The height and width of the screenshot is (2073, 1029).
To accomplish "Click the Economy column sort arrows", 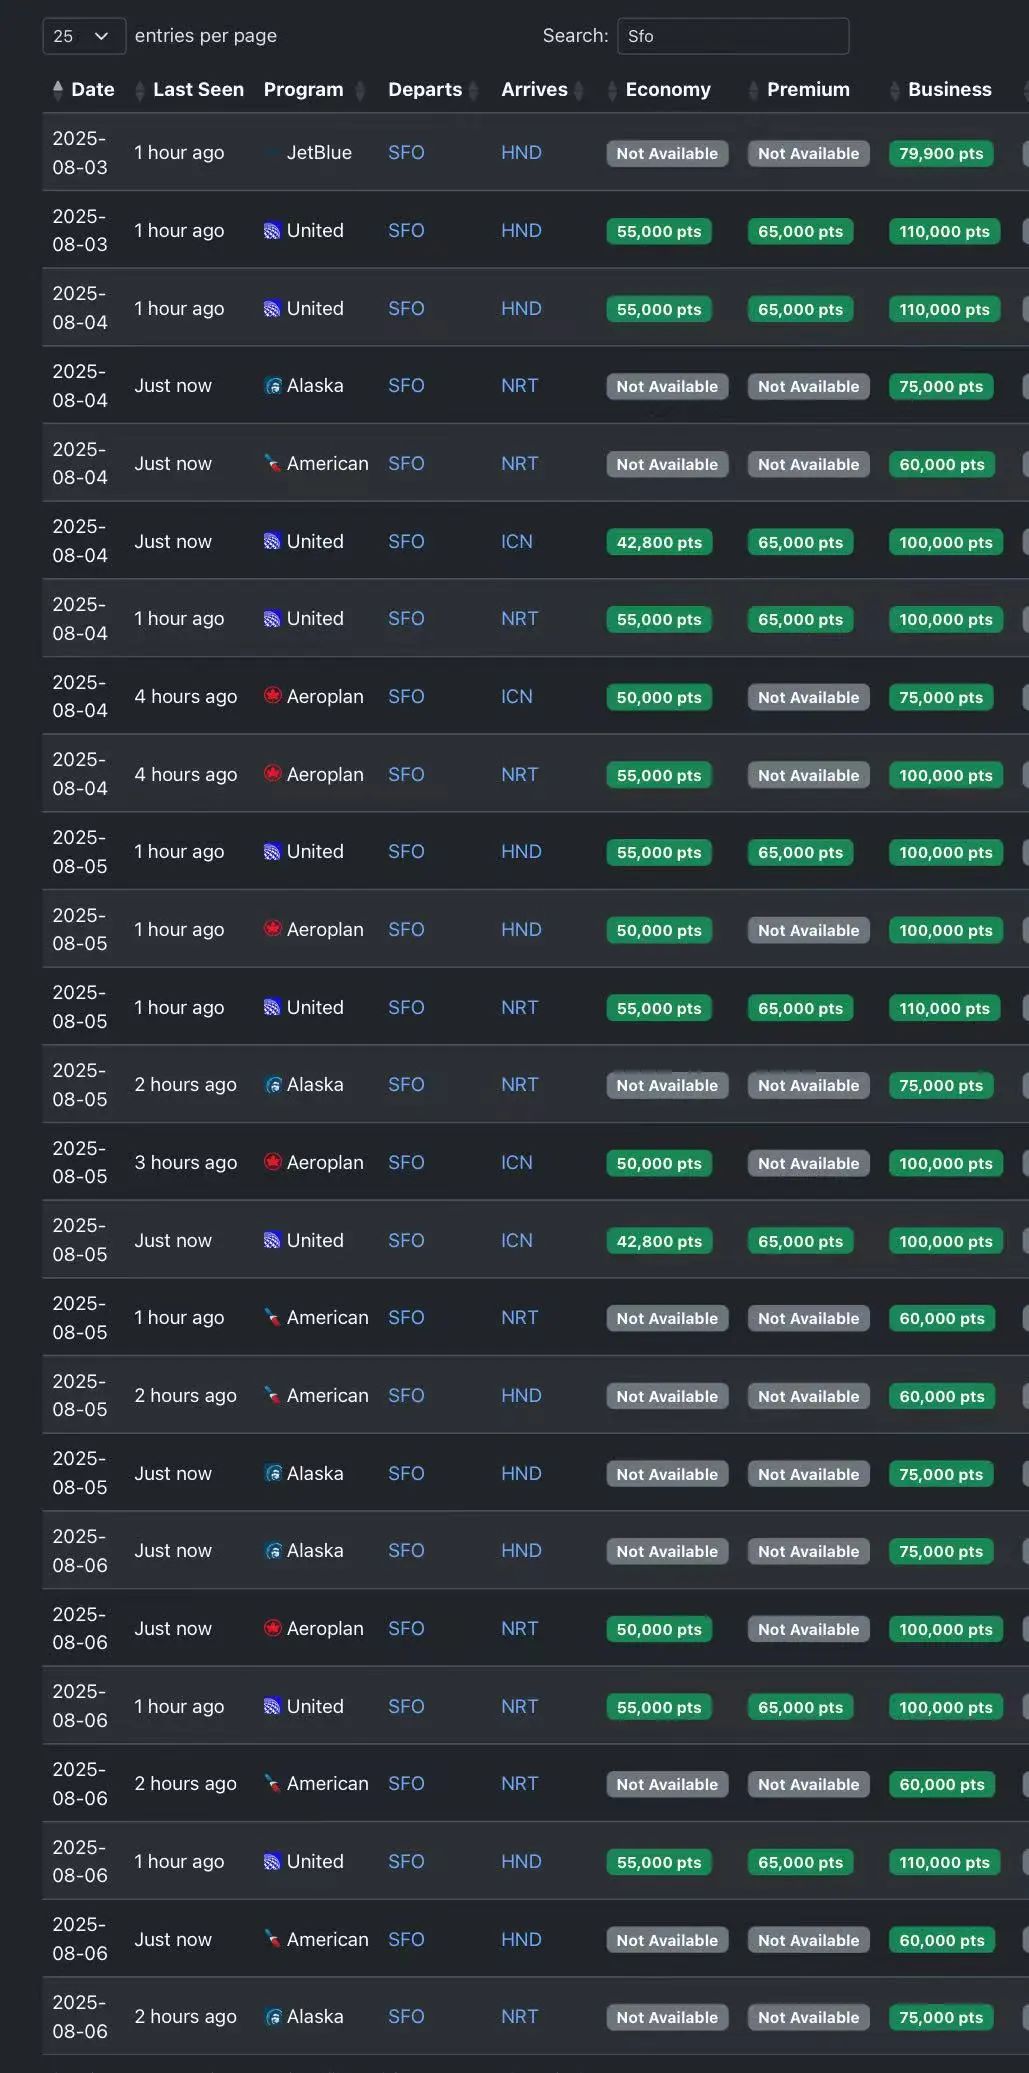I will (612, 90).
